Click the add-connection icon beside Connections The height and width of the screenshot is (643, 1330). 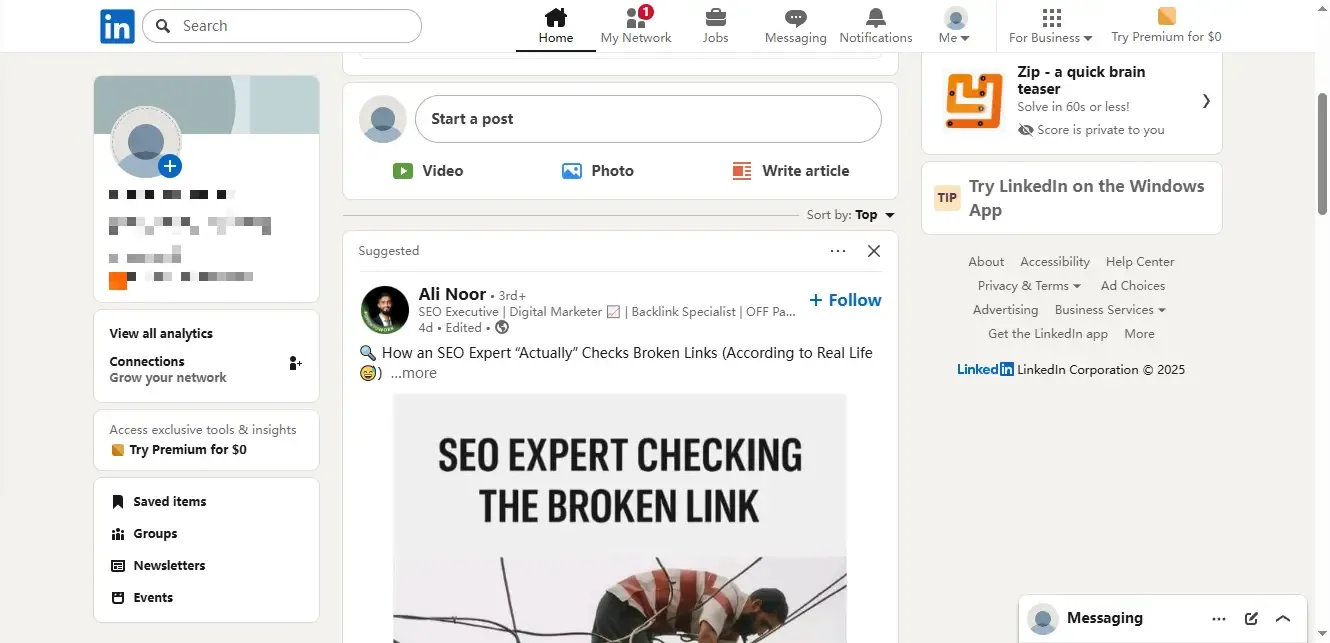click(295, 363)
